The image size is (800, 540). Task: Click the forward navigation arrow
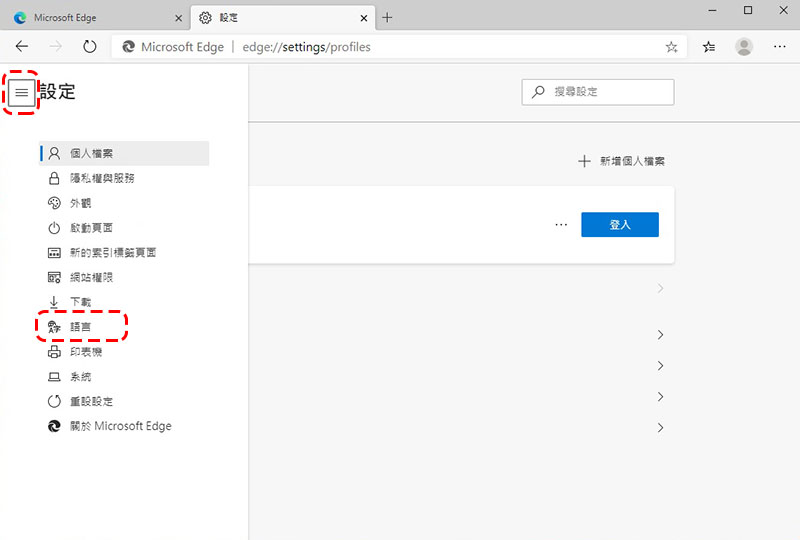56,46
